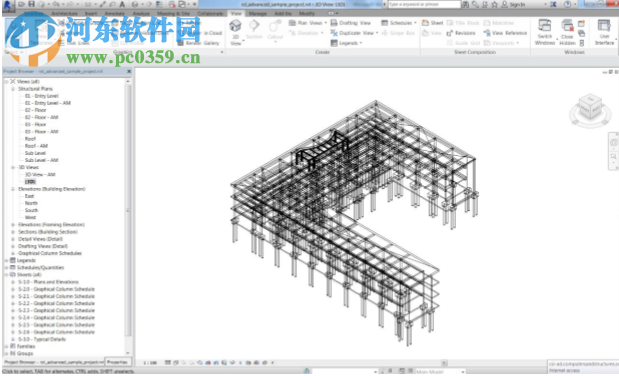Click the Switch Windows icon
619x376 pixels.
coord(545,26)
